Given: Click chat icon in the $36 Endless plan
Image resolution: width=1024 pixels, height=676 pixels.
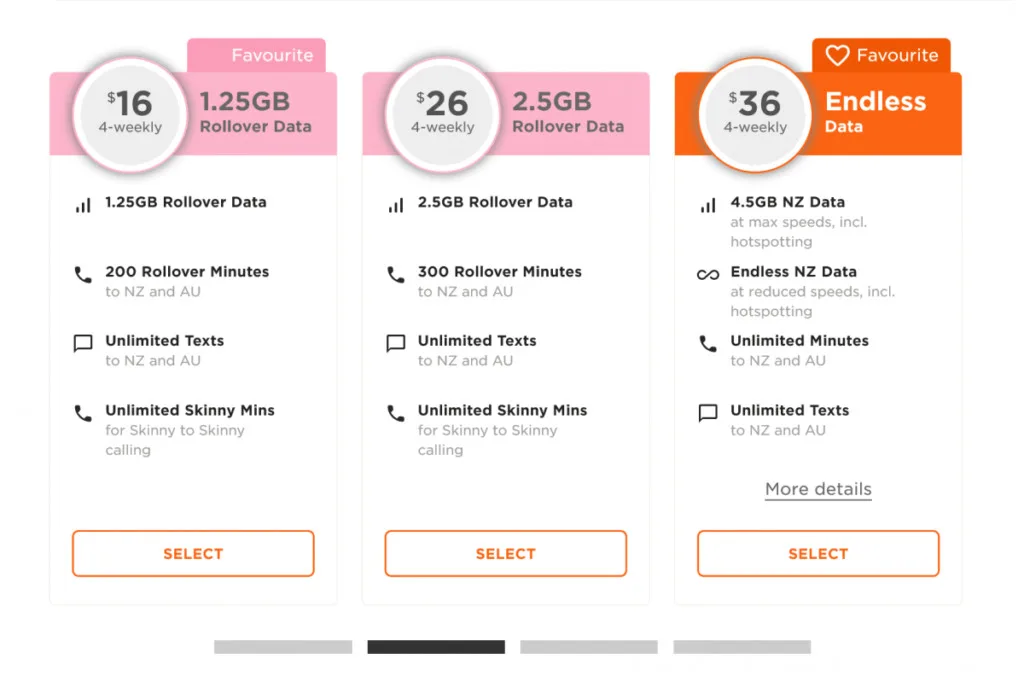Looking at the screenshot, I should pos(708,413).
